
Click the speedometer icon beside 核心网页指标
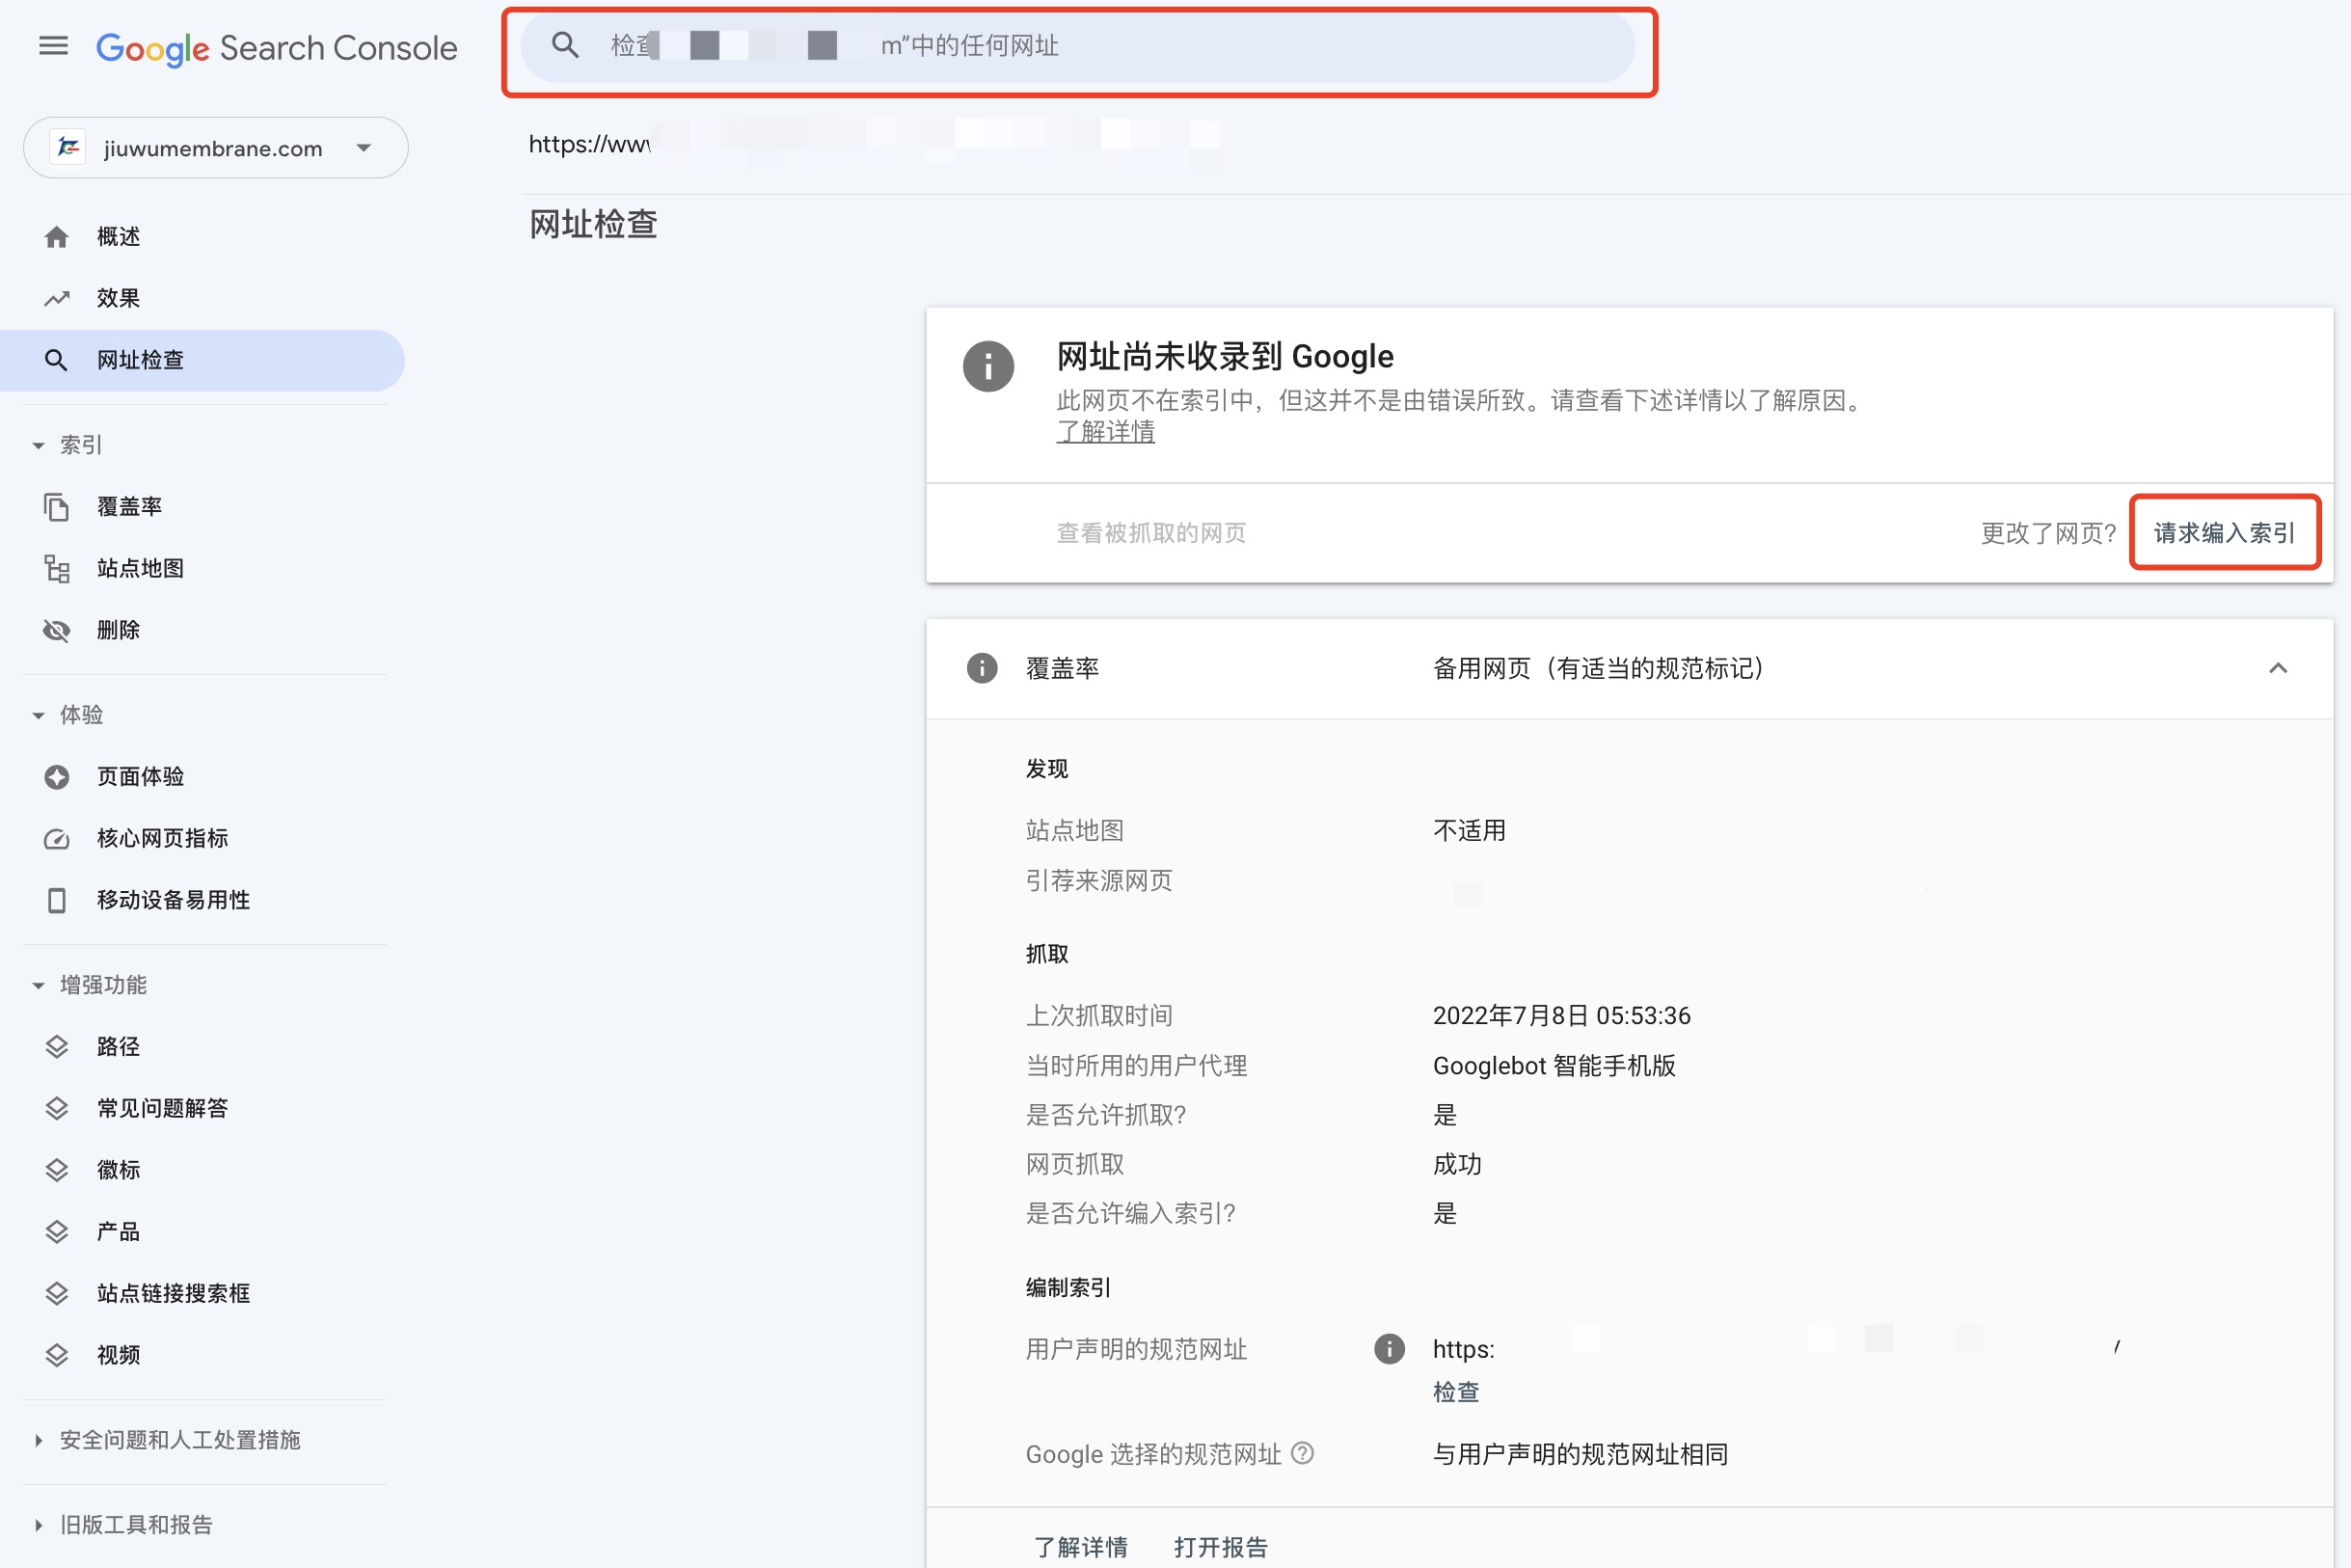coord(56,839)
